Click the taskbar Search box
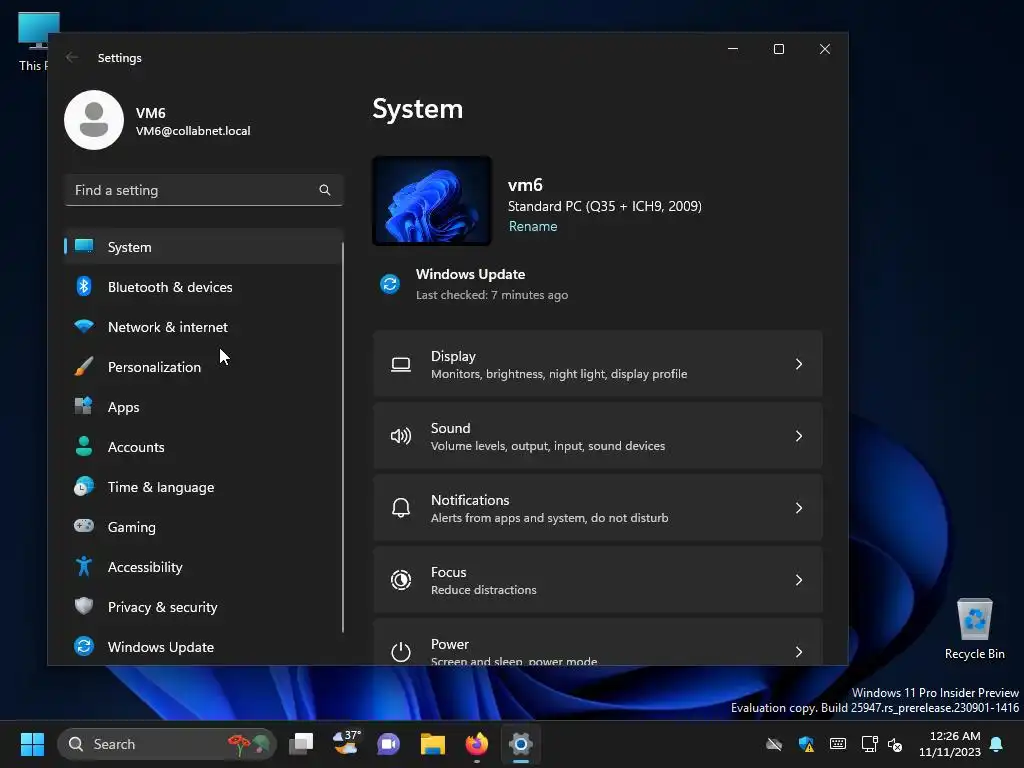1024x768 pixels. [x=167, y=744]
